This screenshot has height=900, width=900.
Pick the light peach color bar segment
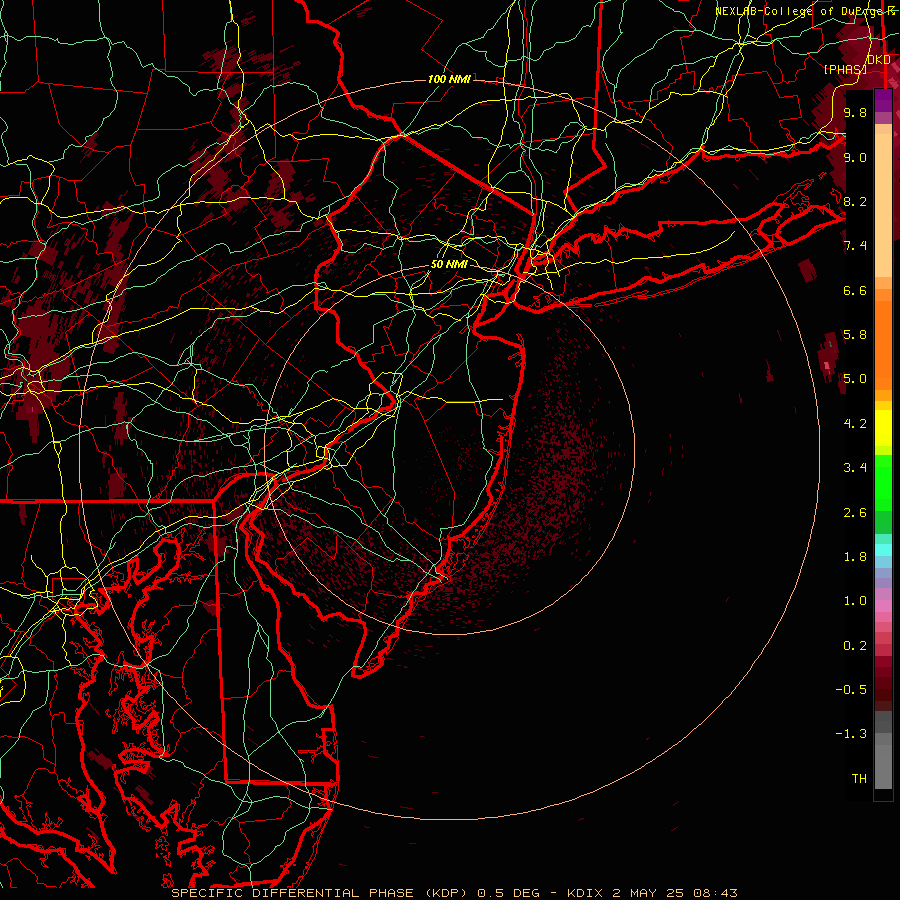(x=883, y=205)
